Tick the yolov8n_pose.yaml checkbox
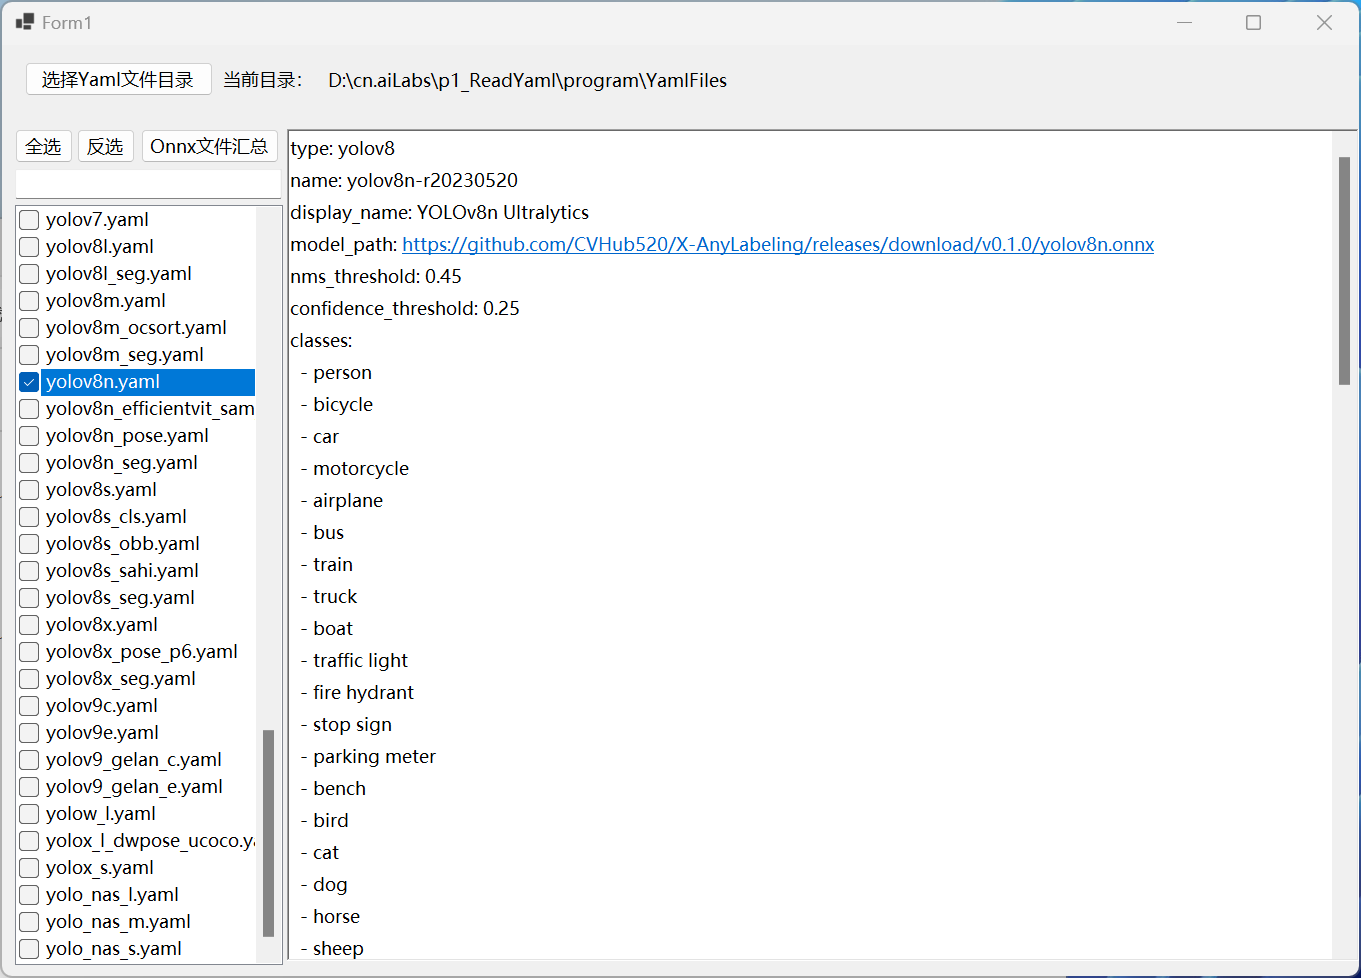This screenshot has width=1361, height=978. pos(29,436)
